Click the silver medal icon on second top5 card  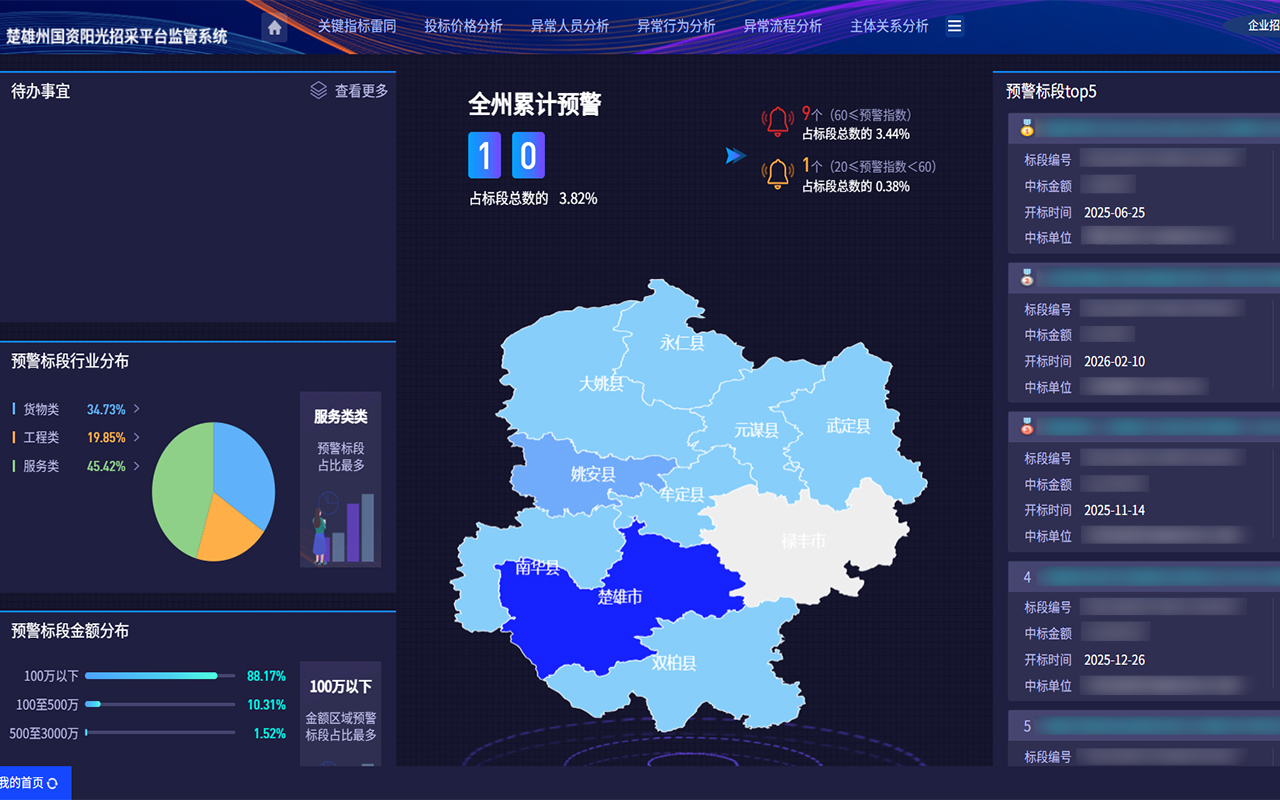point(1027,277)
